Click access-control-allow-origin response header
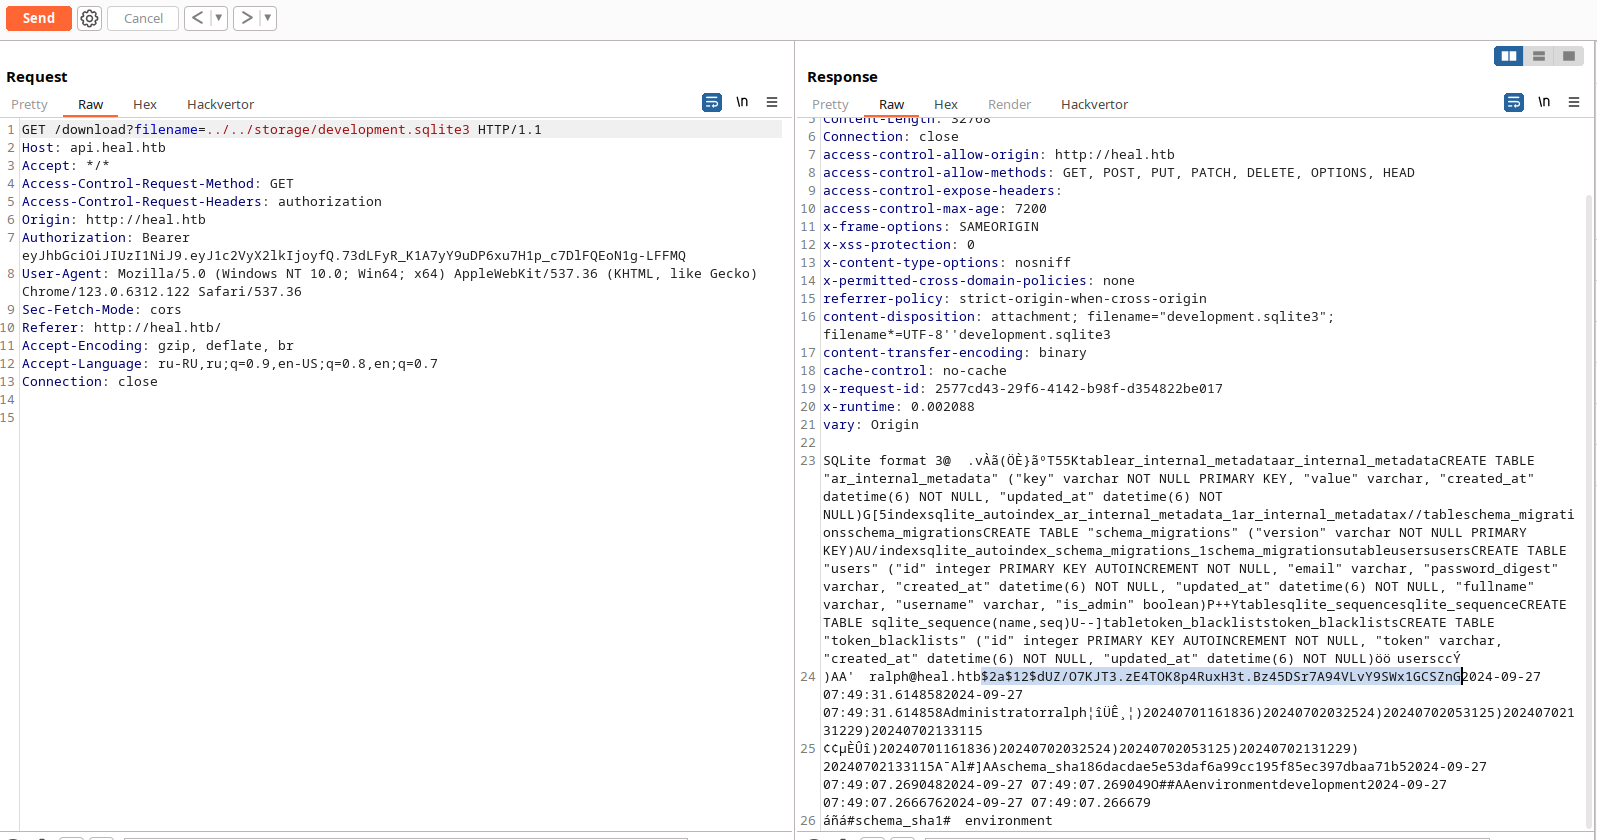Screen dimensions: 1597x840 click(x=999, y=155)
